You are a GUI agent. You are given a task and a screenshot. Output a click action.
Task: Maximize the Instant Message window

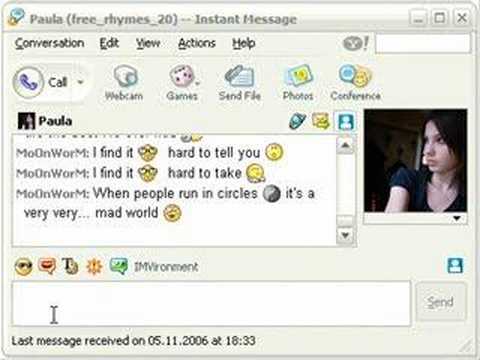click(440, 18)
